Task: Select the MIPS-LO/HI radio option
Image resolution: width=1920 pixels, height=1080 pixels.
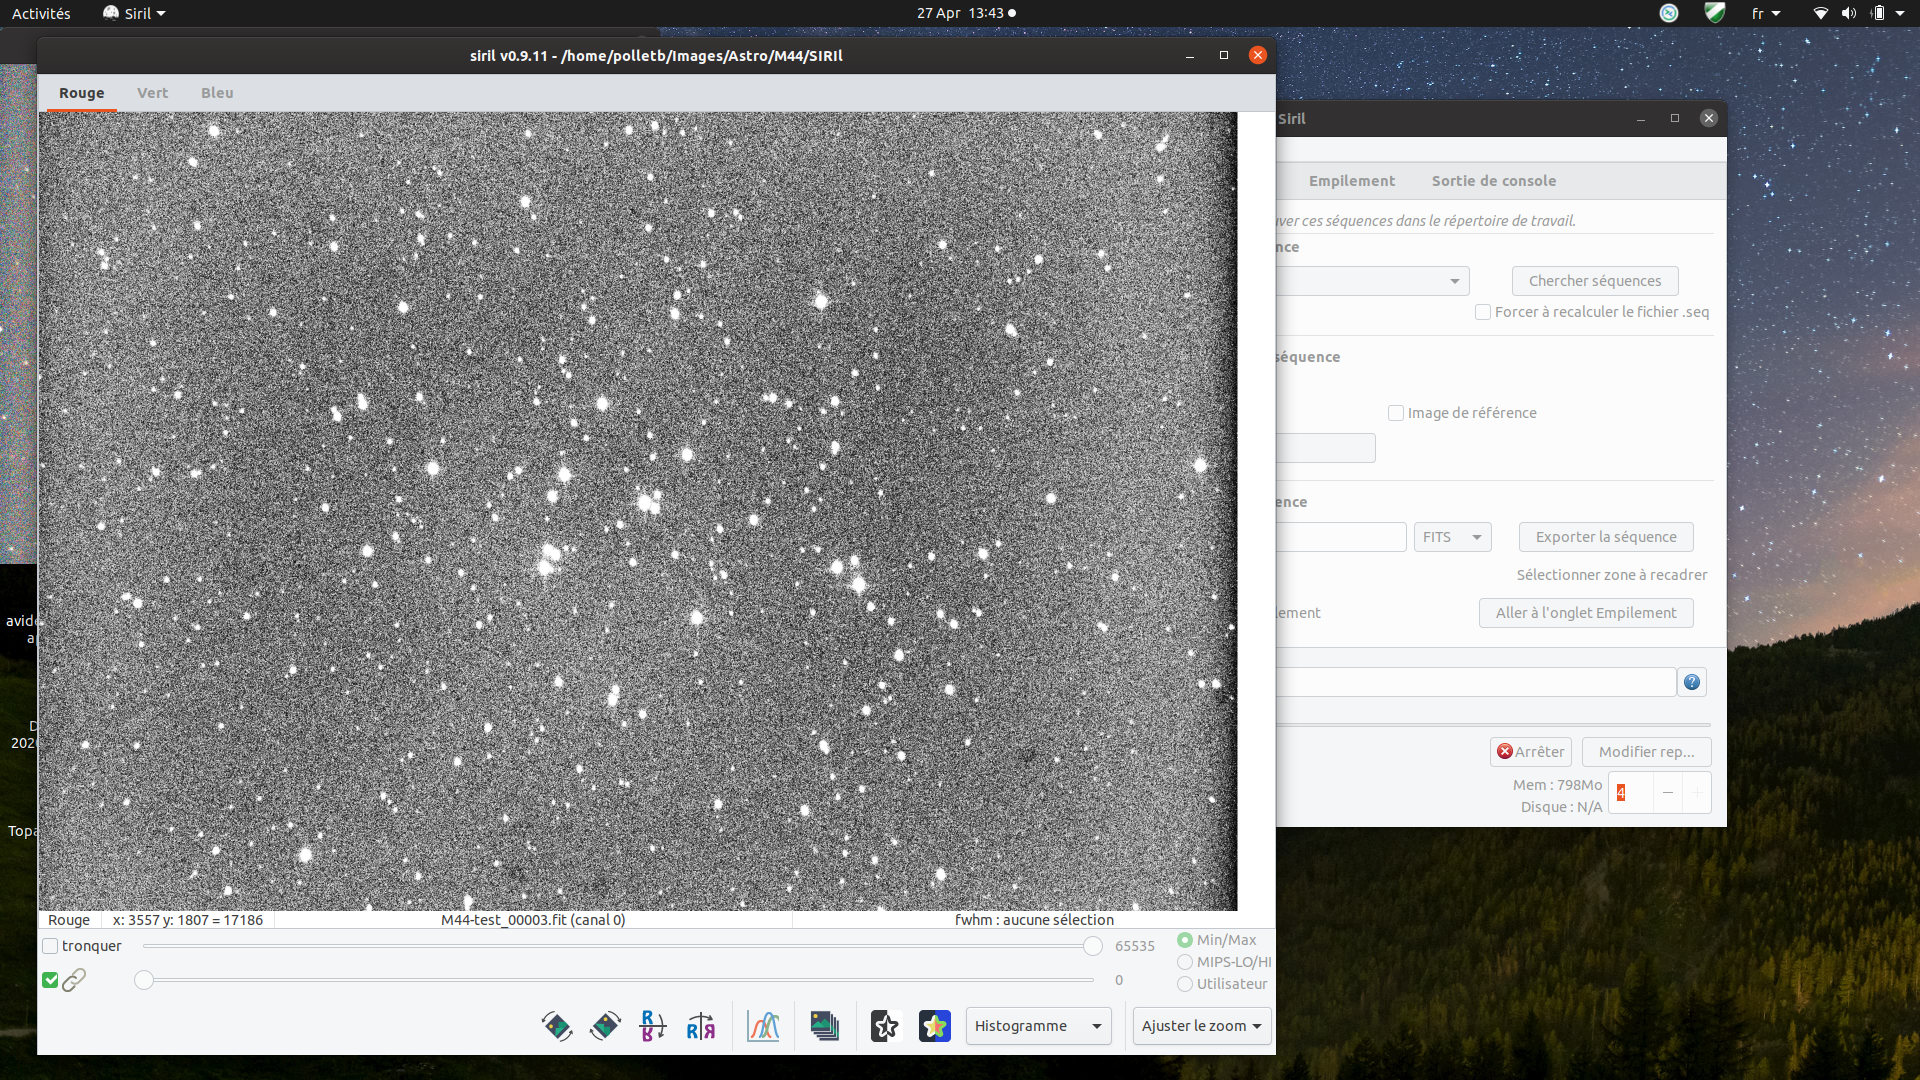Action: (x=1185, y=962)
